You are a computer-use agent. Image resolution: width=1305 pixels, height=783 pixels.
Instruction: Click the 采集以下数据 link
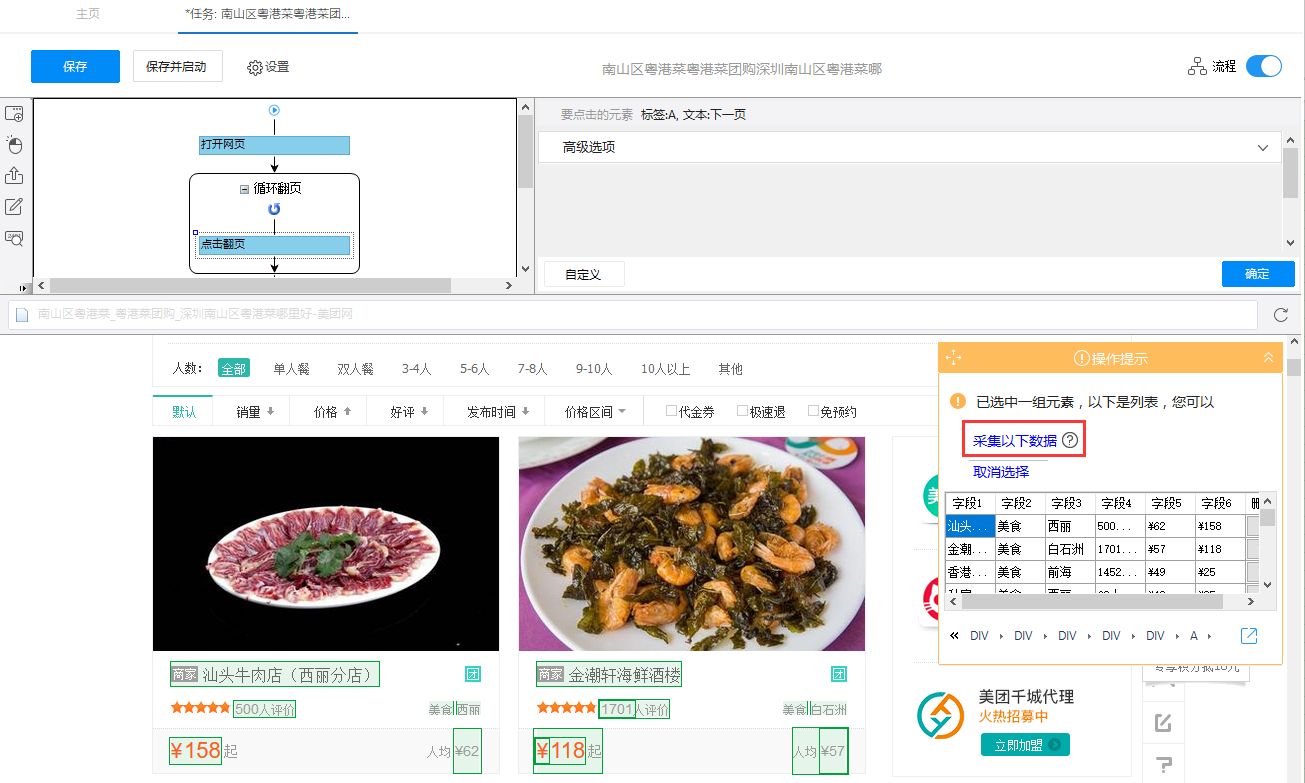point(1015,440)
